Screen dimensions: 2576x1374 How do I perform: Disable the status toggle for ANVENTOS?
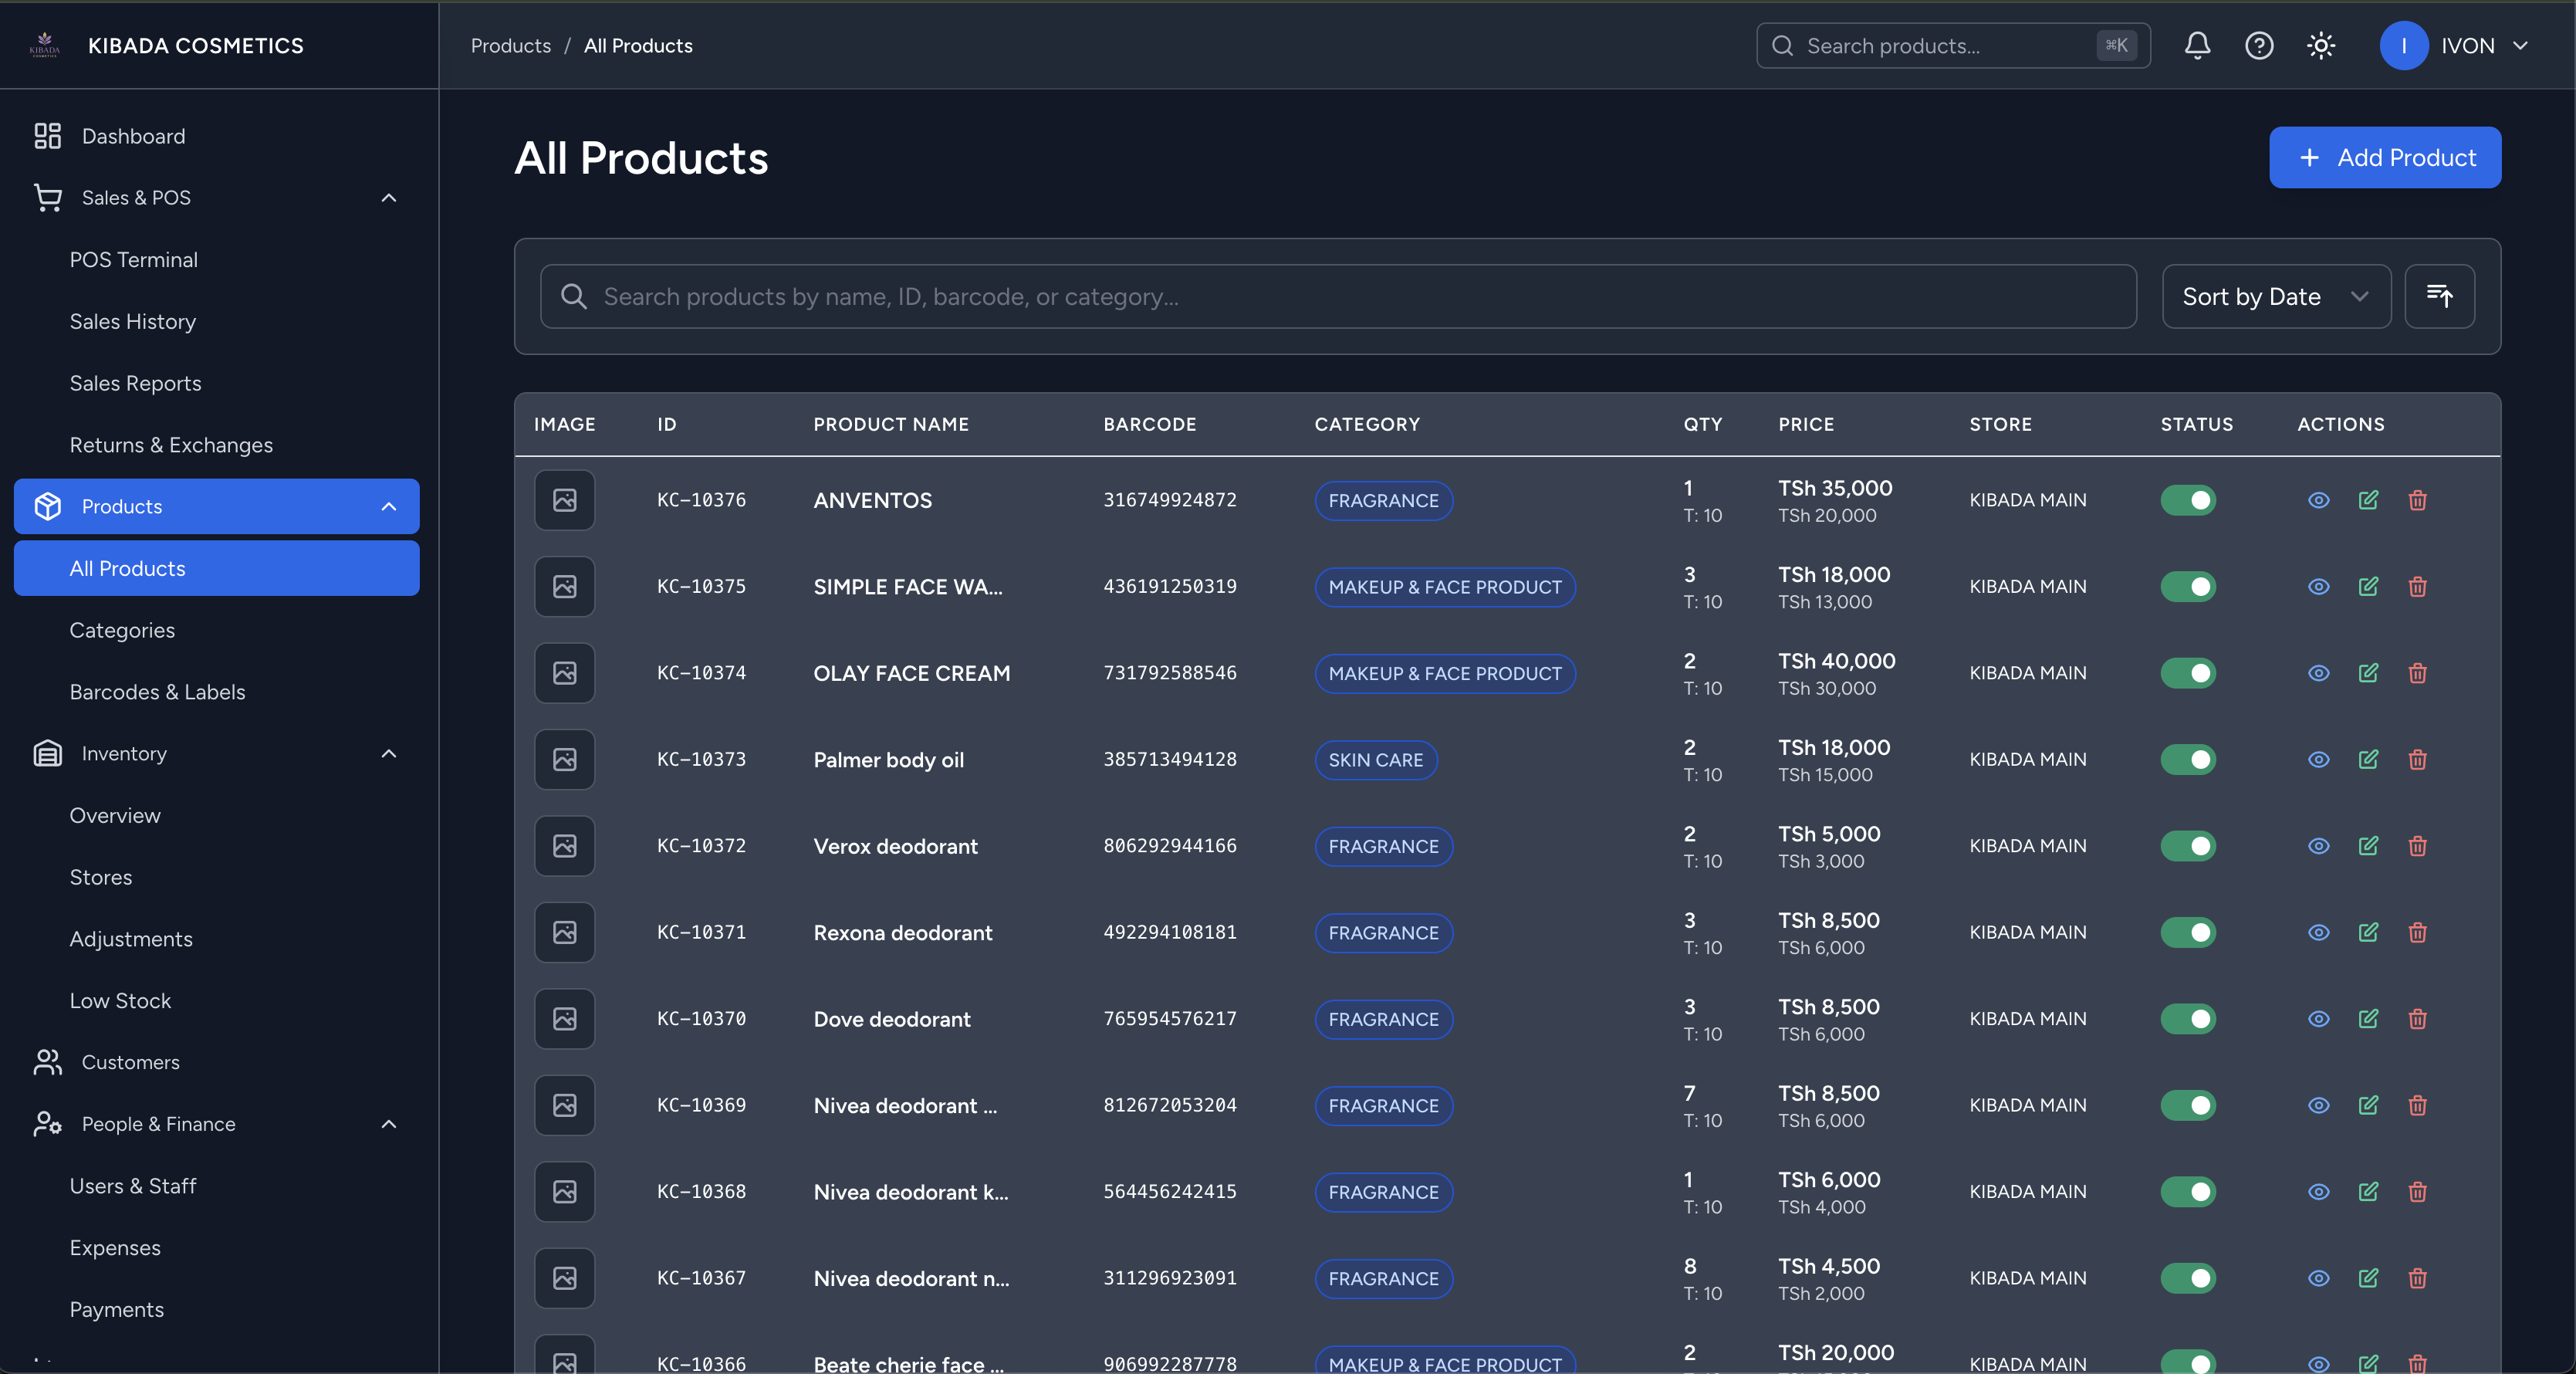2189,500
